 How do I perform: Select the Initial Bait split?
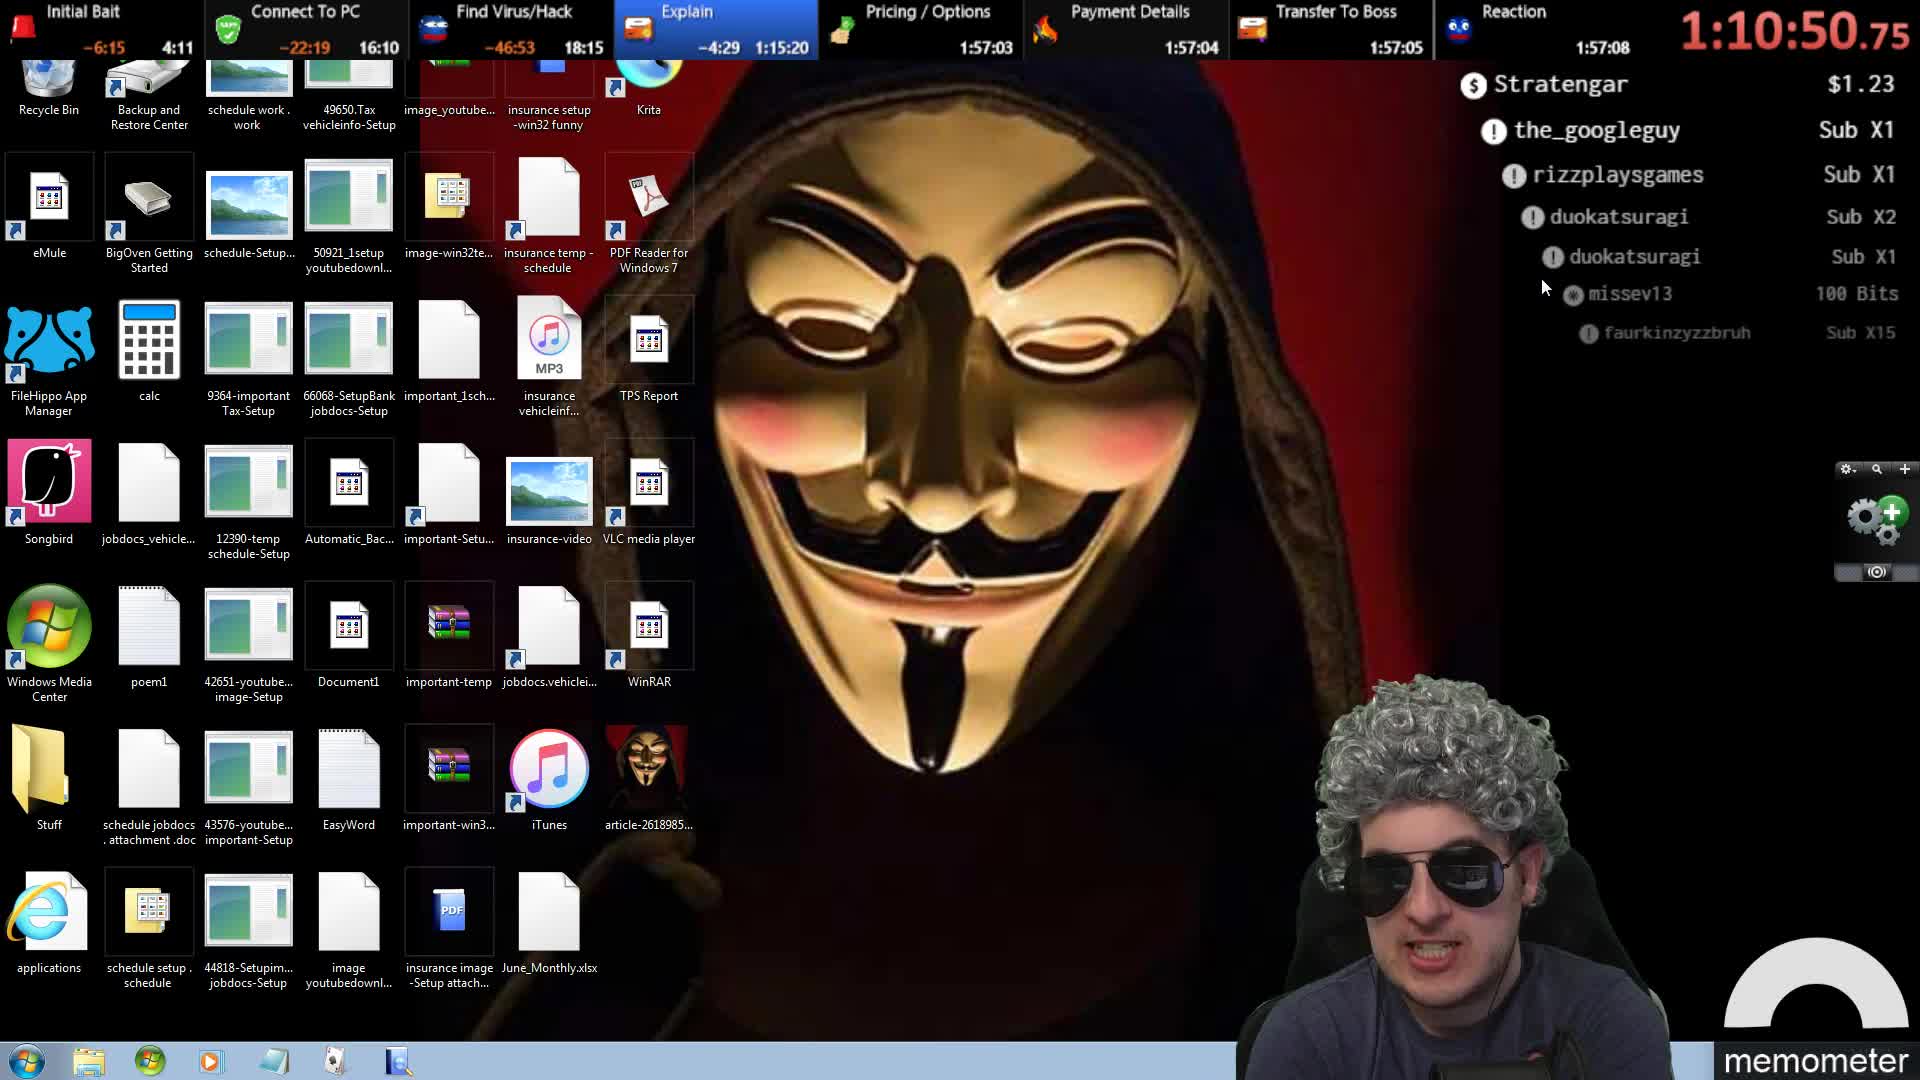[102, 30]
